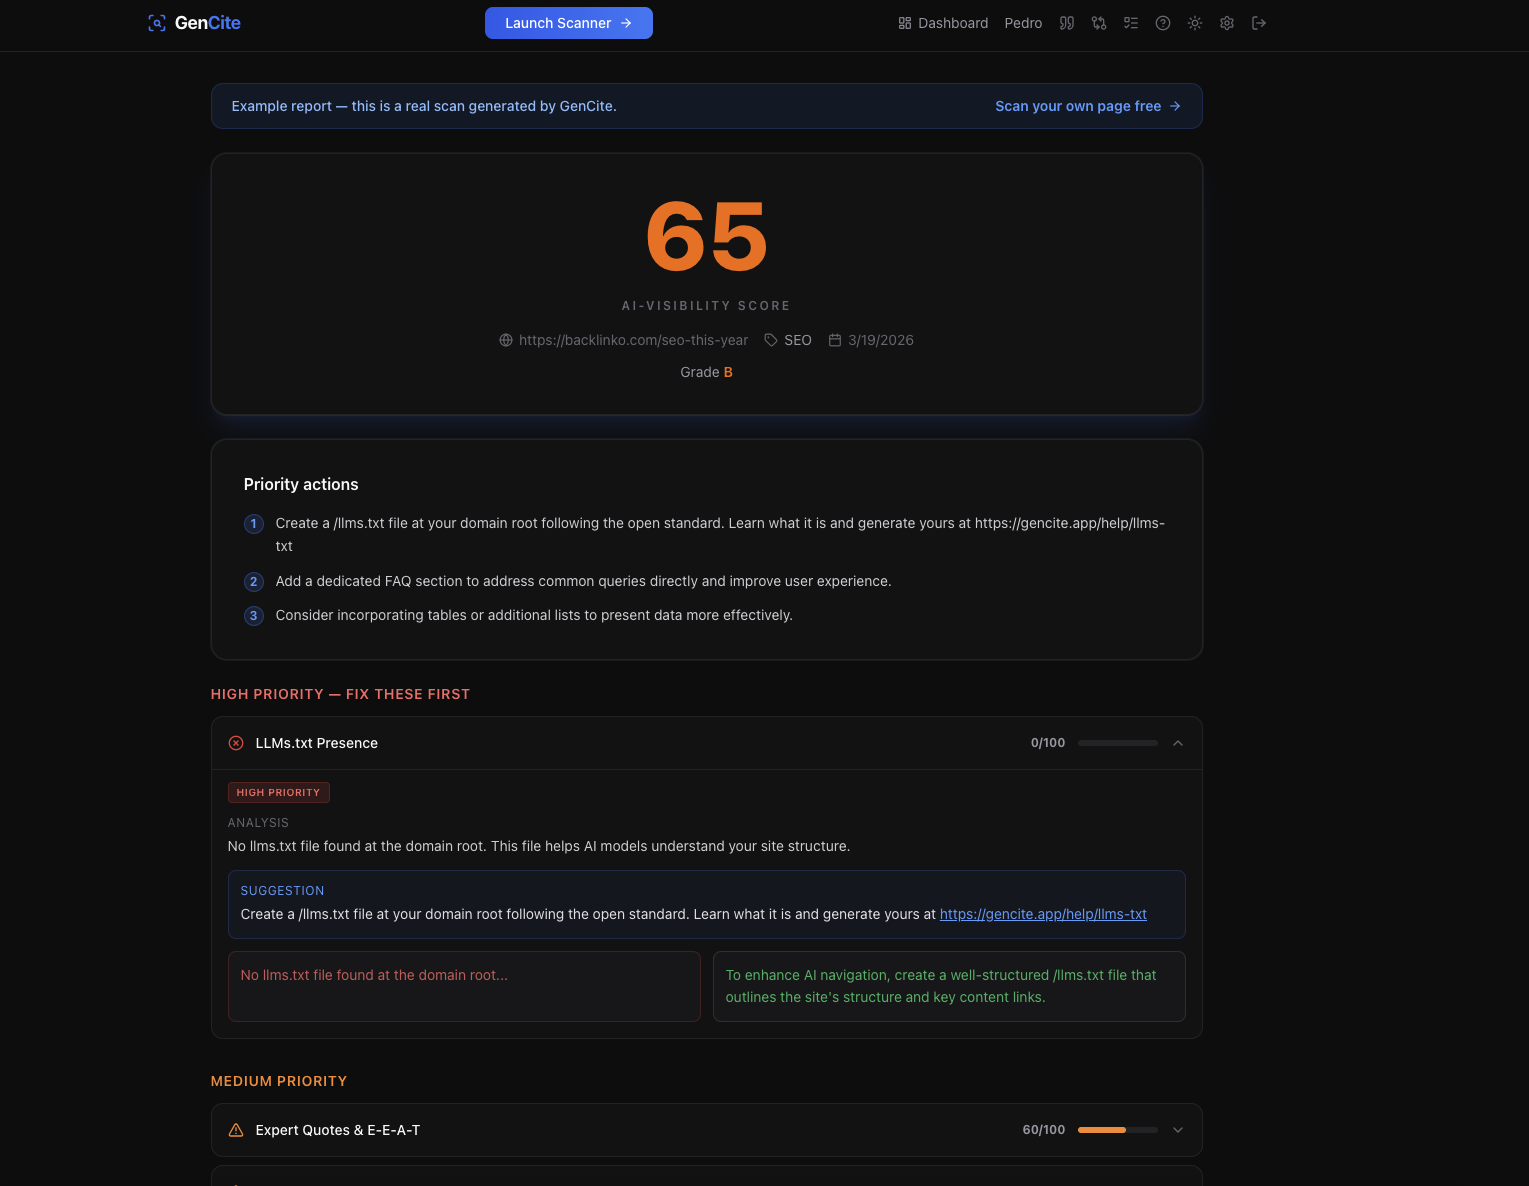Click the green suggested llms.txt text box

pos(949,986)
